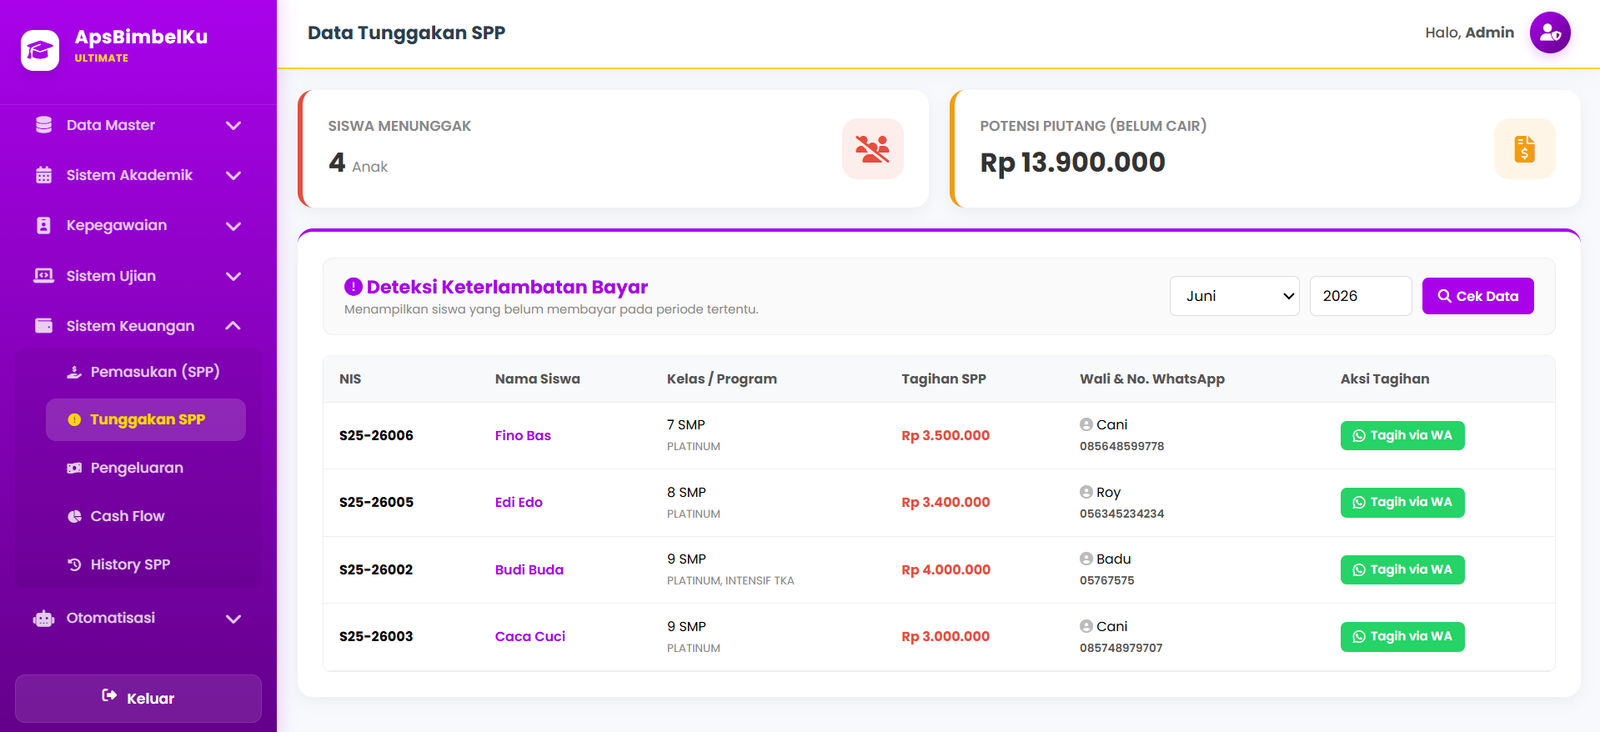Open the Sistem Akademik menu
Screen dimensions: 1600x732
(x=138, y=175)
